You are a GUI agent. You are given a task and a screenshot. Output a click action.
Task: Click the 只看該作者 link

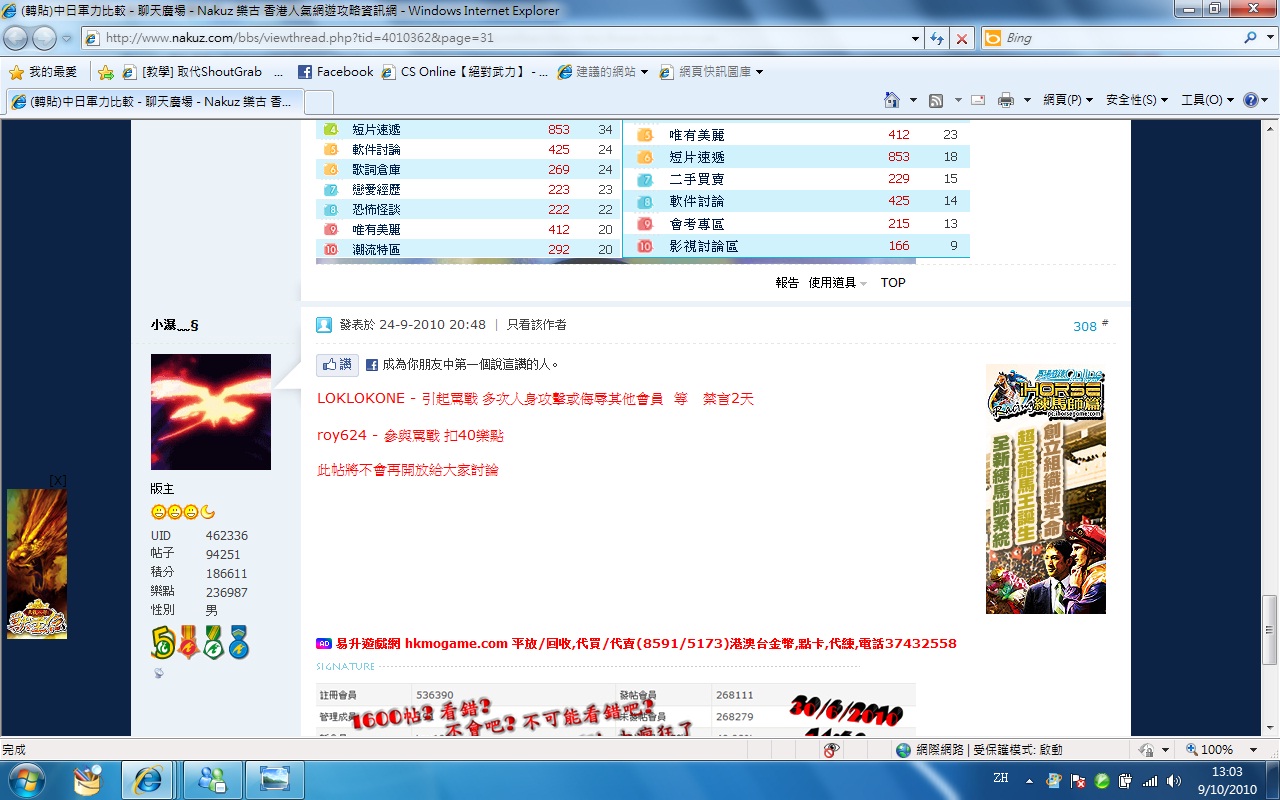536,325
